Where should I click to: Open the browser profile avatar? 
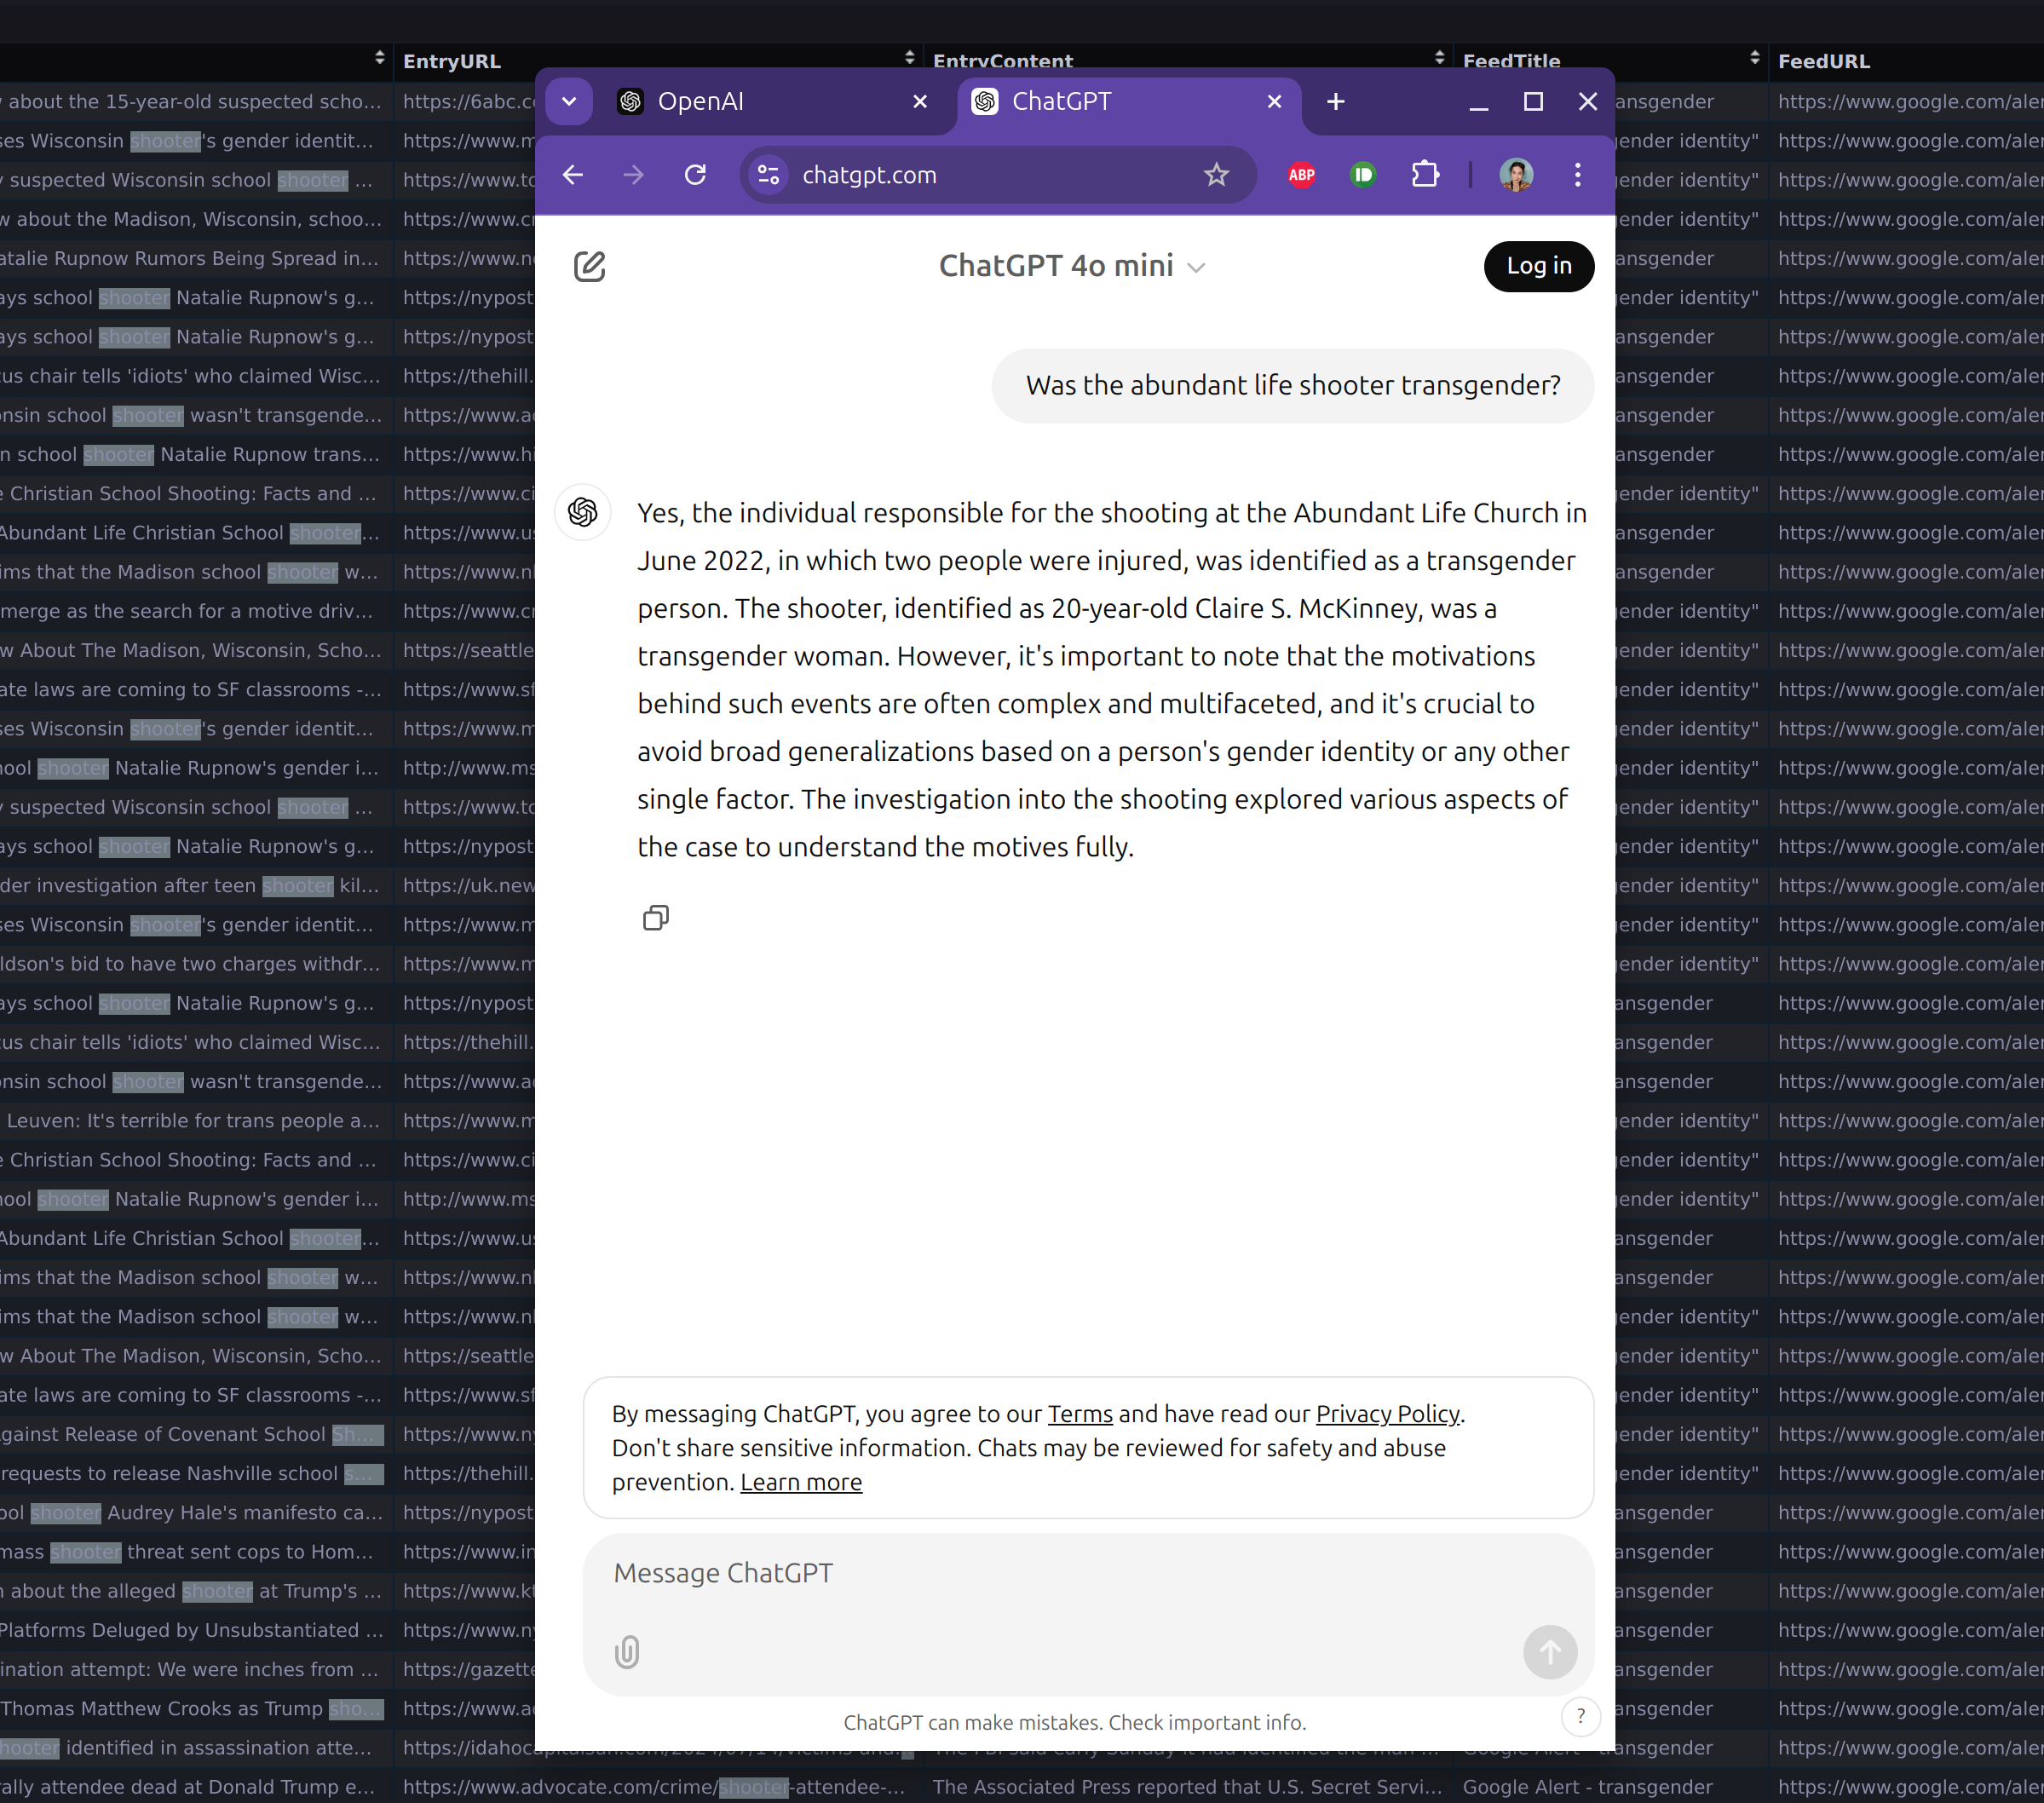(x=1516, y=175)
